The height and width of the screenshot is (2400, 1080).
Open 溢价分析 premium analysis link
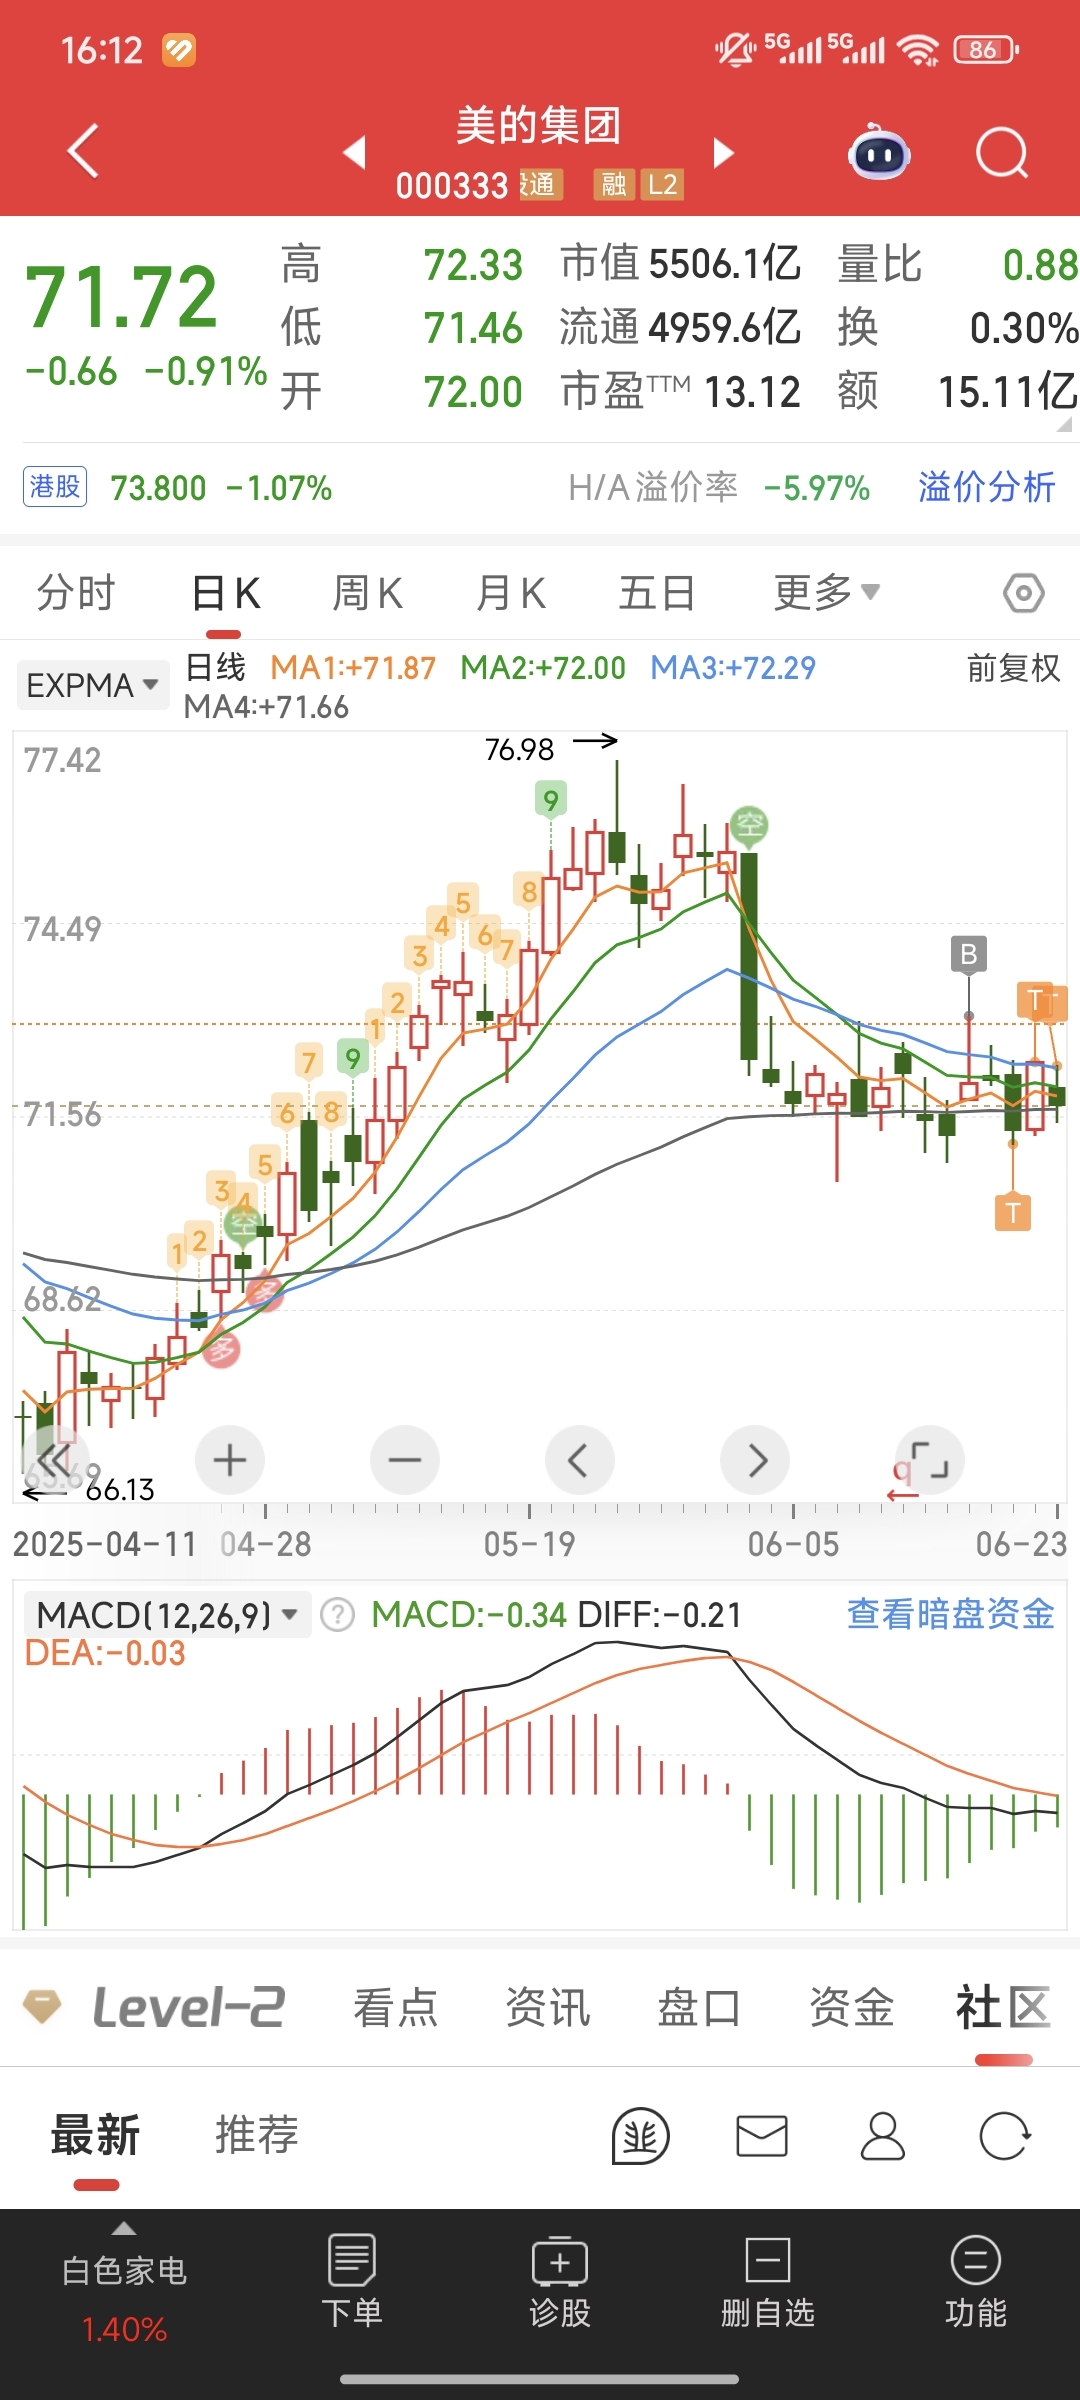(987, 487)
